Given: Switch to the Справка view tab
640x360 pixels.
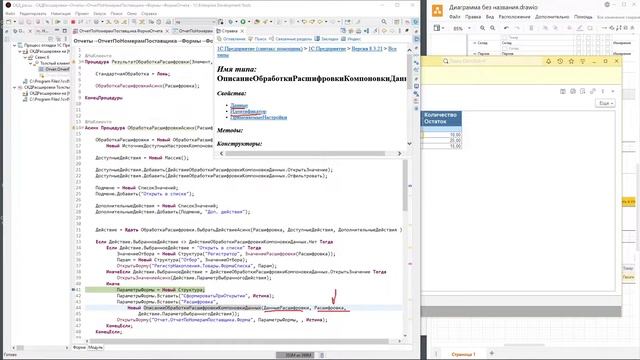Looking at the screenshot, I should 230,31.
